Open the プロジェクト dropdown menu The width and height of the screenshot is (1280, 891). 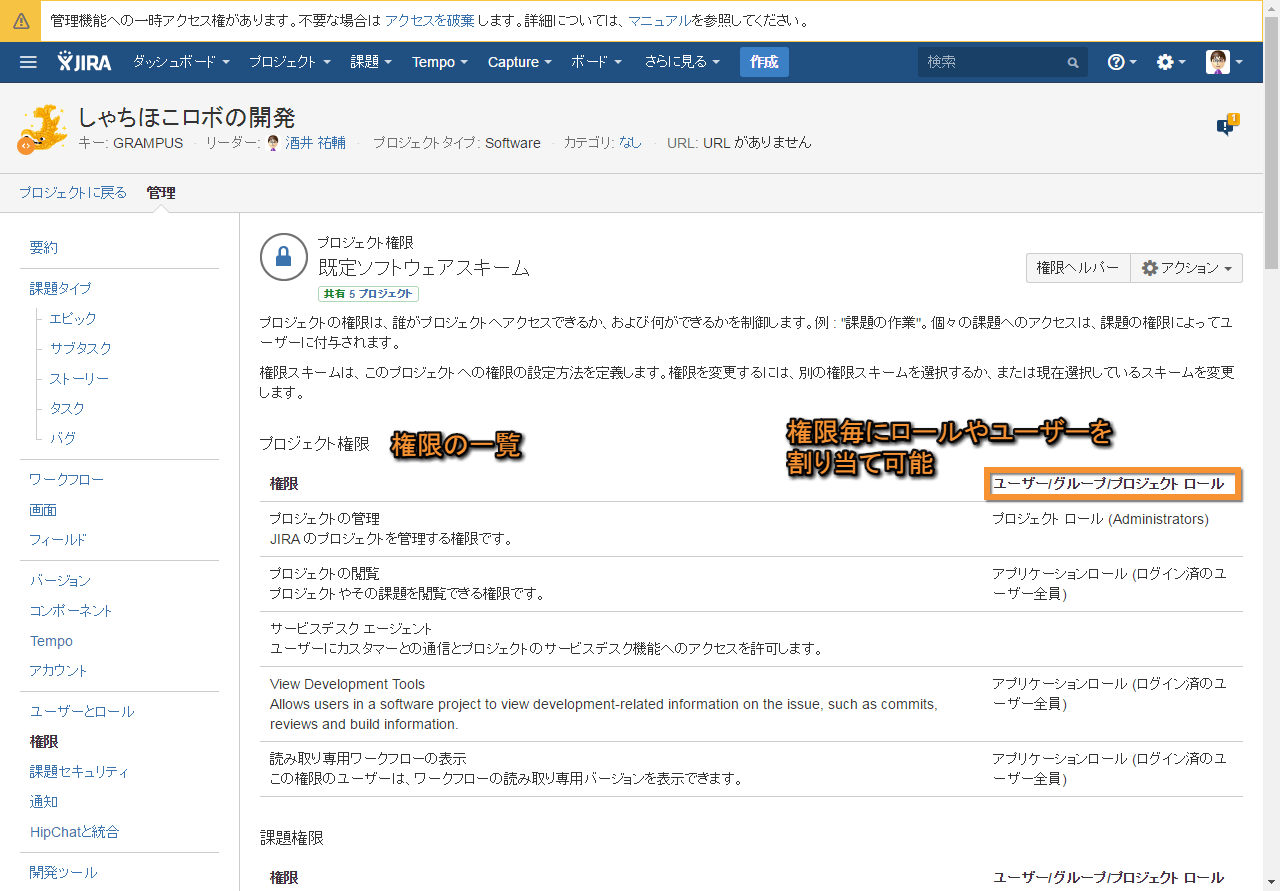289,62
